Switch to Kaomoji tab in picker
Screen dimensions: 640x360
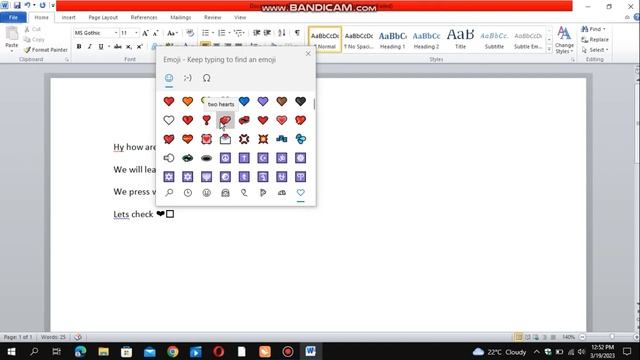(x=187, y=78)
